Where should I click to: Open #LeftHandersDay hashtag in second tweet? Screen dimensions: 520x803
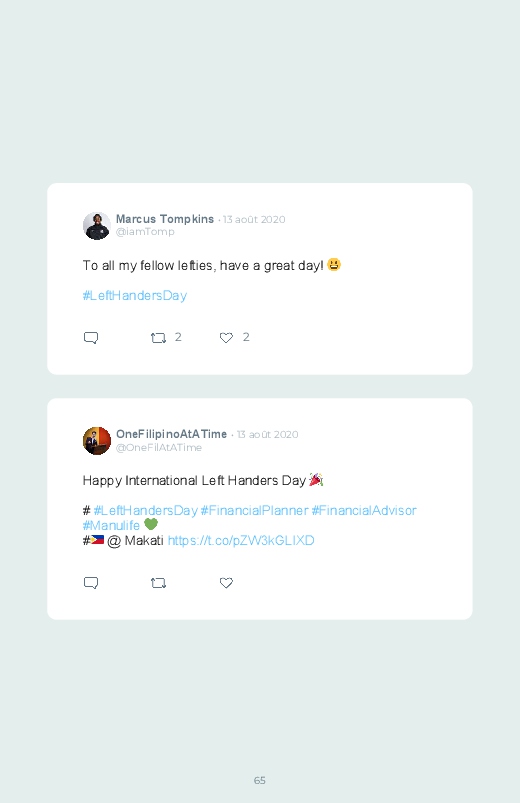145,511
